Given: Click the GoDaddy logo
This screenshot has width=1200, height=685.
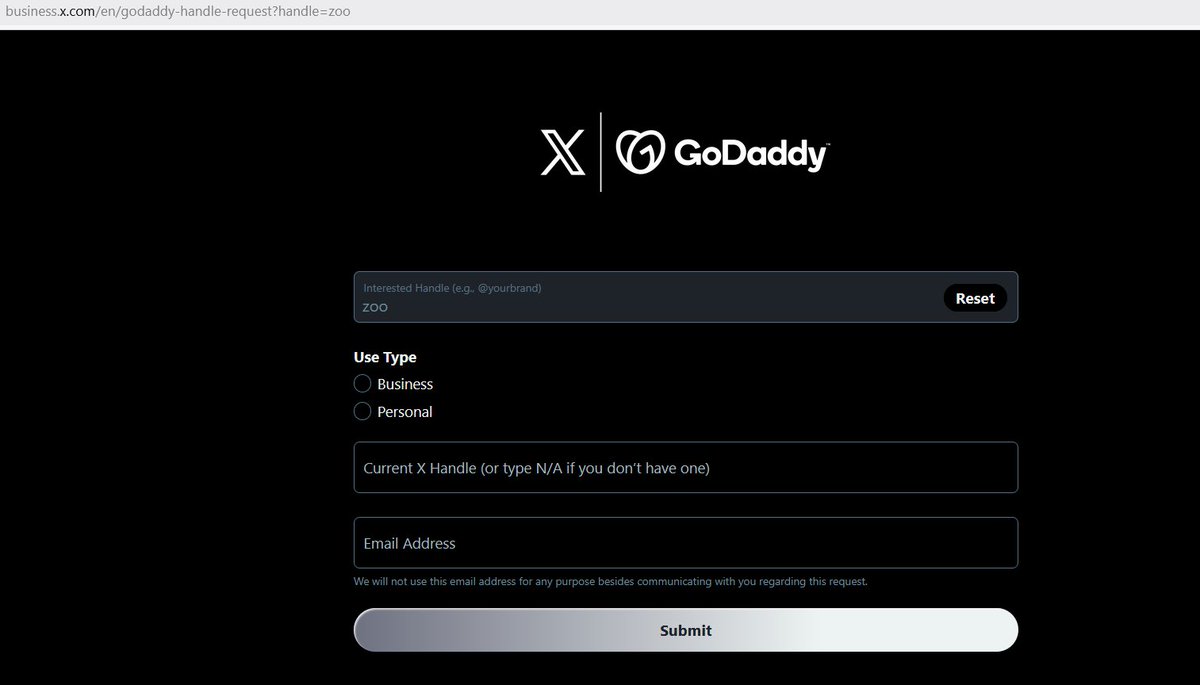Looking at the screenshot, I should [x=723, y=152].
